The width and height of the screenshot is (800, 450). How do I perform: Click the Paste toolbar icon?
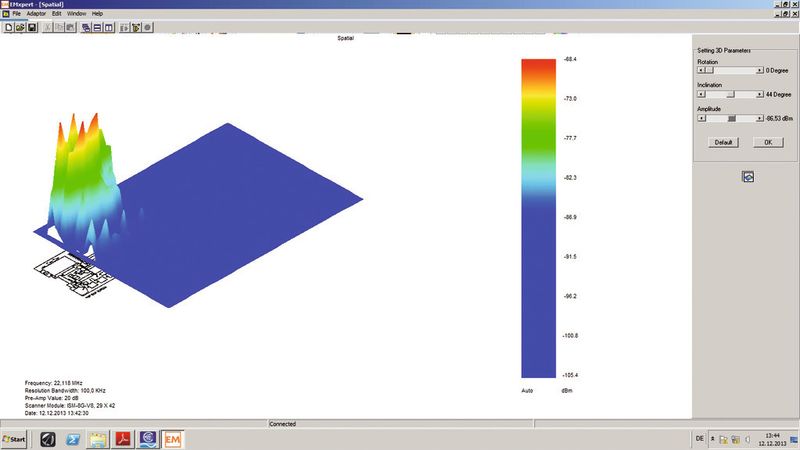(x=71, y=28)
